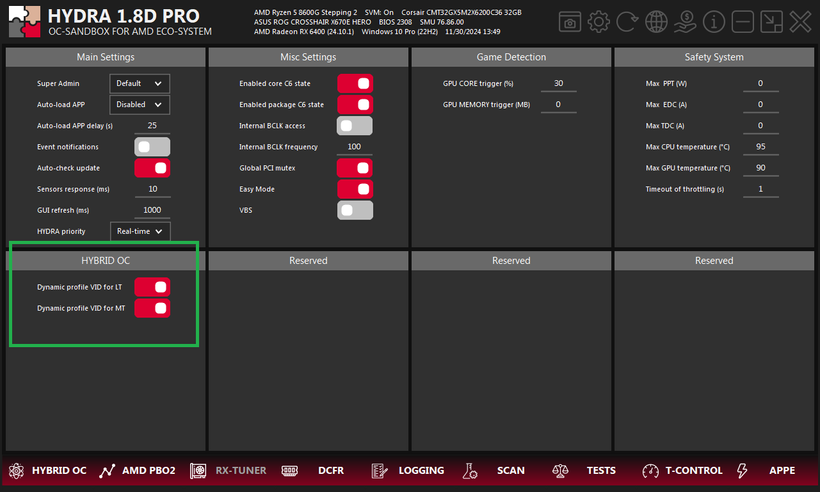The image size is (820, 492).
Task: Click the Max EDC (A) value field
Action: pyautogui.click(x=761, y=105)
